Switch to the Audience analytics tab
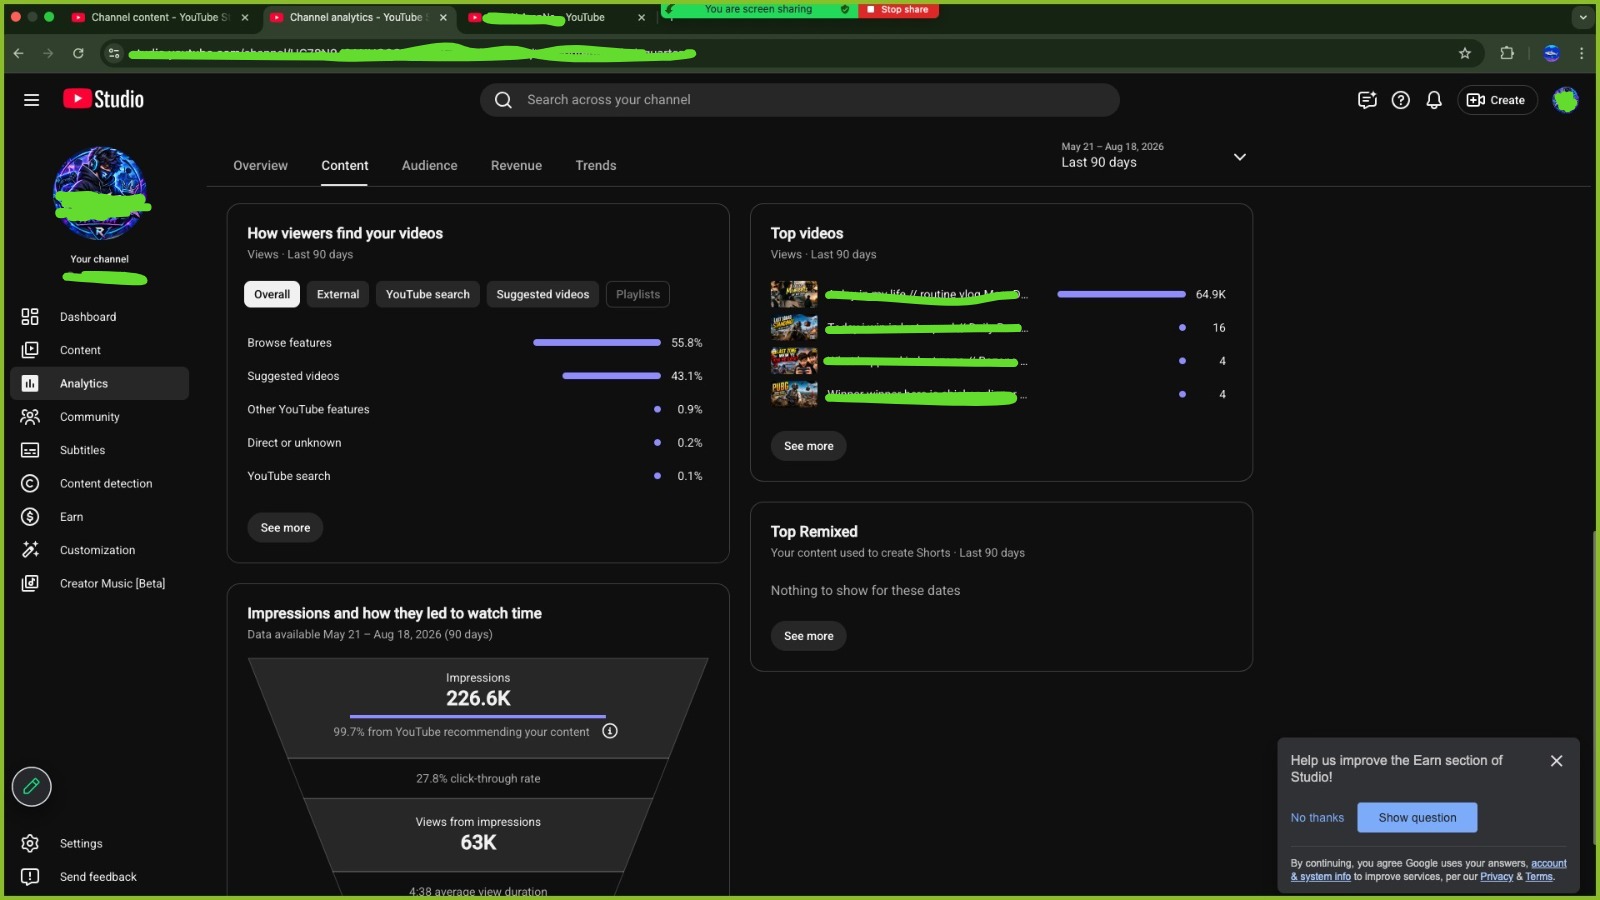 [429, 166]
